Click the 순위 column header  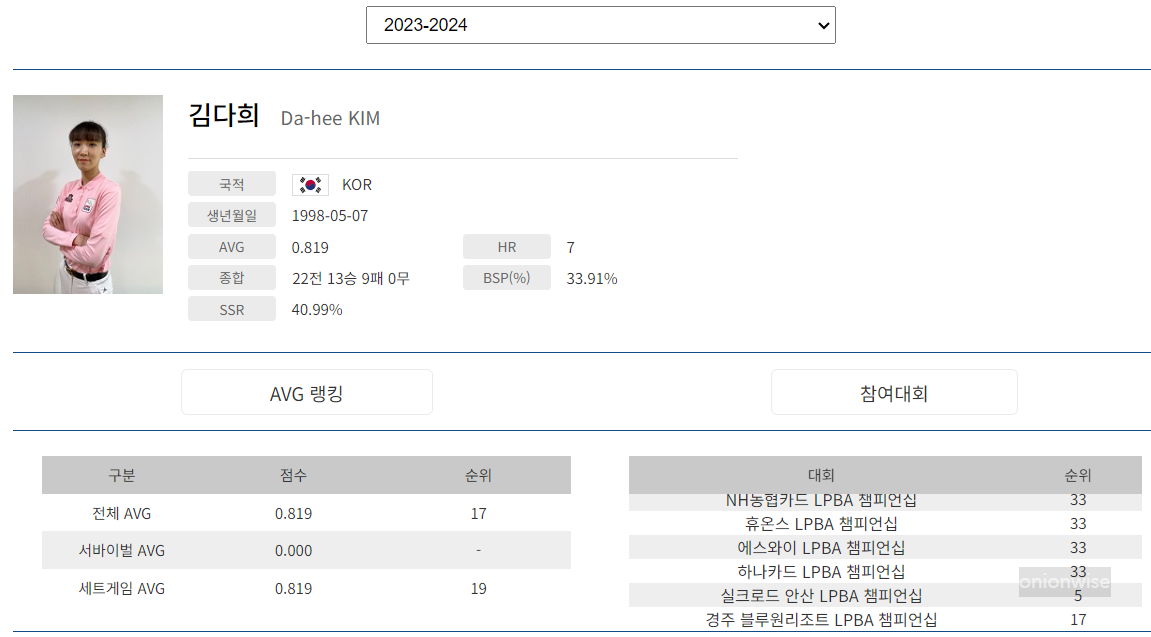[x=1078, y=475]
